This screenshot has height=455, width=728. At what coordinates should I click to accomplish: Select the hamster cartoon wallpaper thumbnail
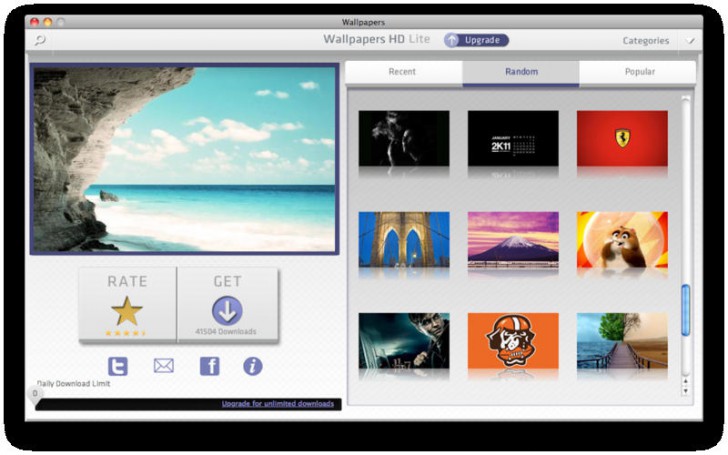622,240
